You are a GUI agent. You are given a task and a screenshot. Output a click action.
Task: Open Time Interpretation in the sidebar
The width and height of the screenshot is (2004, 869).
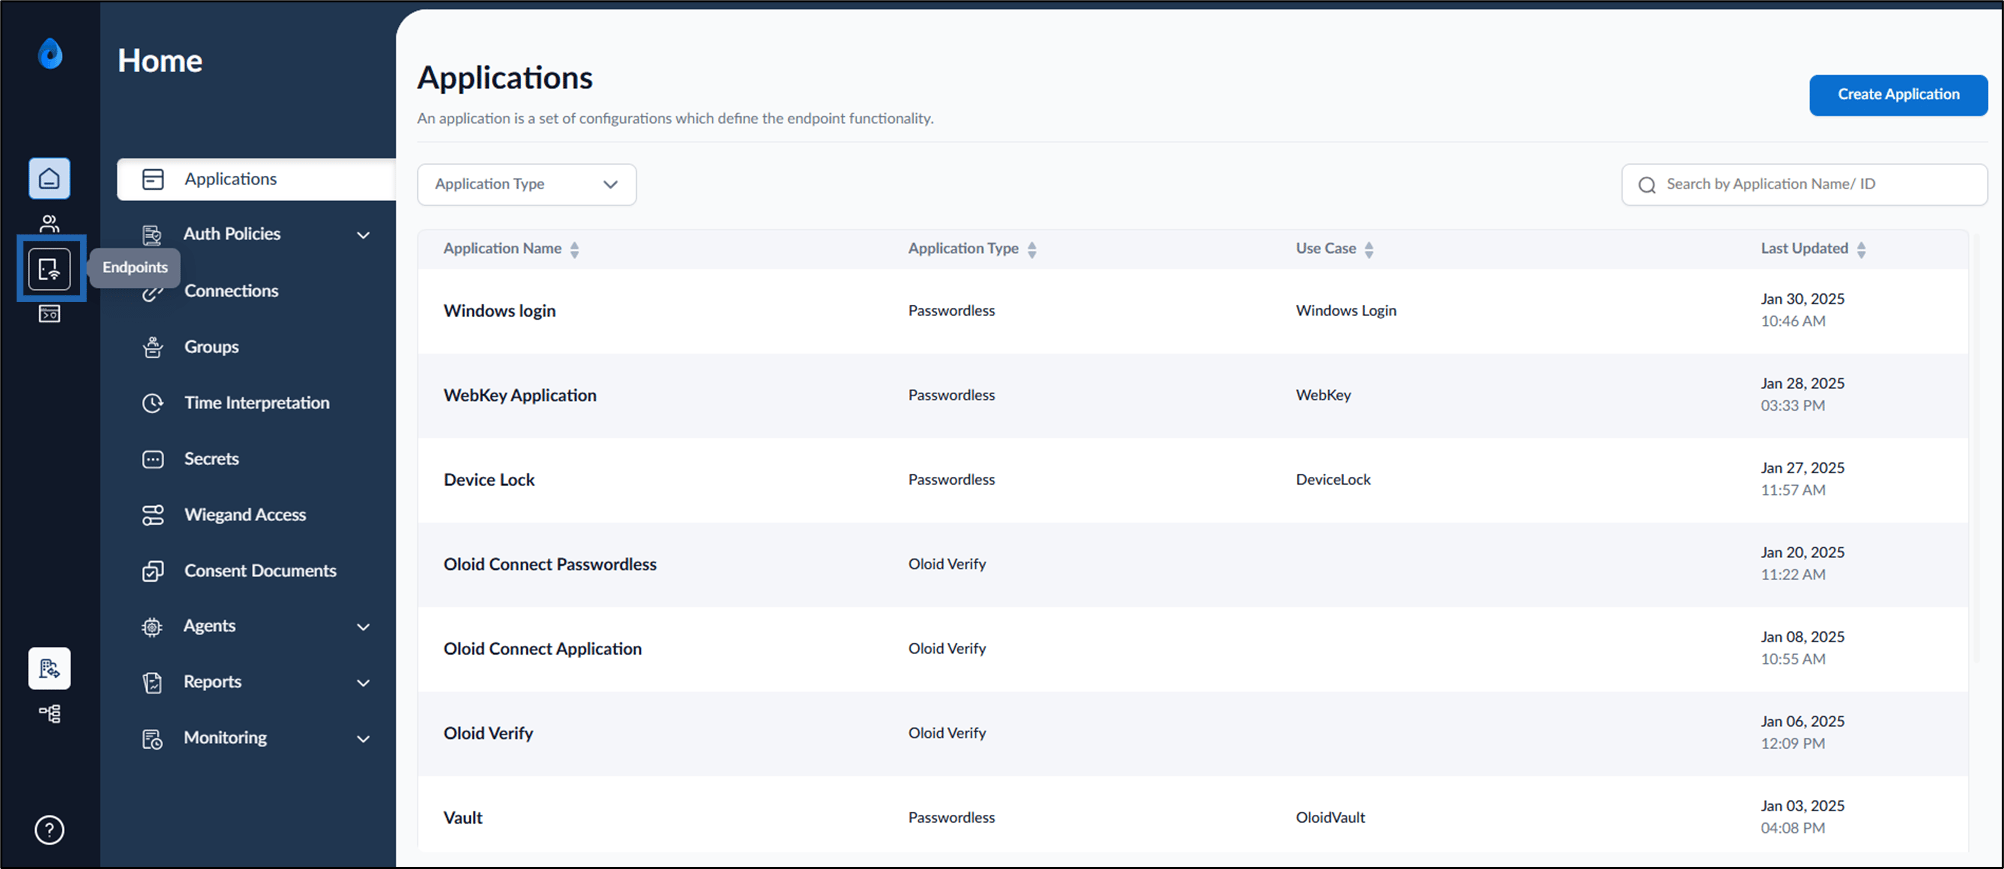(257, 403)
